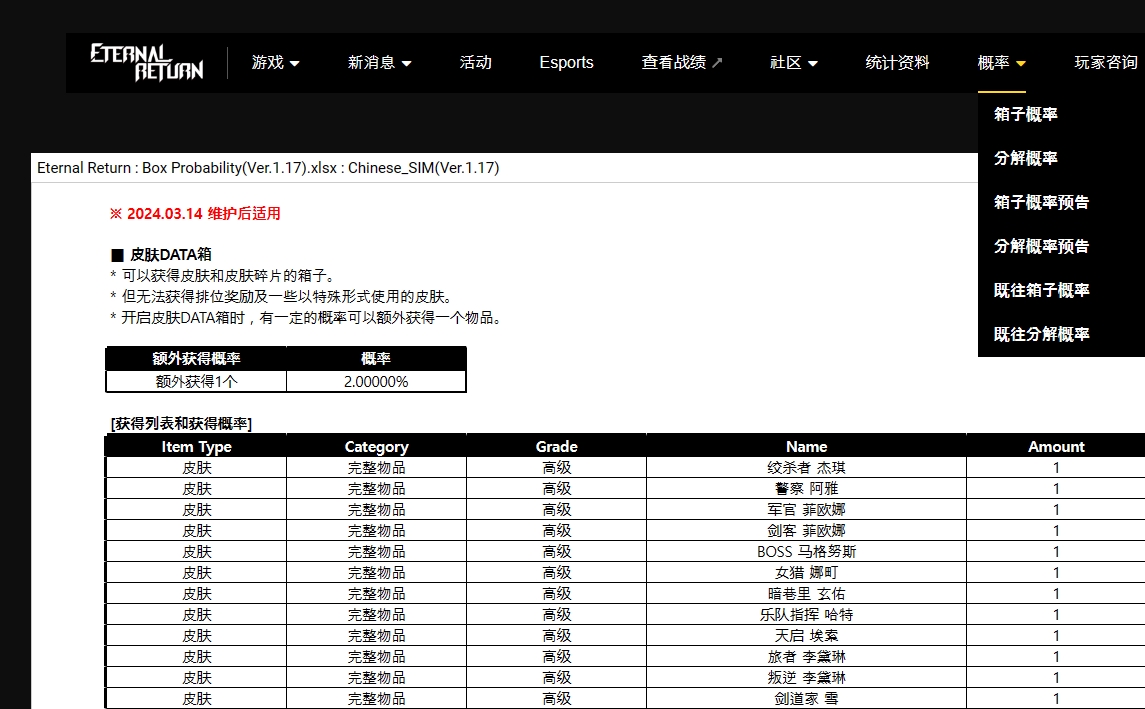Click the Amount column header

[x=1056, y=446]
